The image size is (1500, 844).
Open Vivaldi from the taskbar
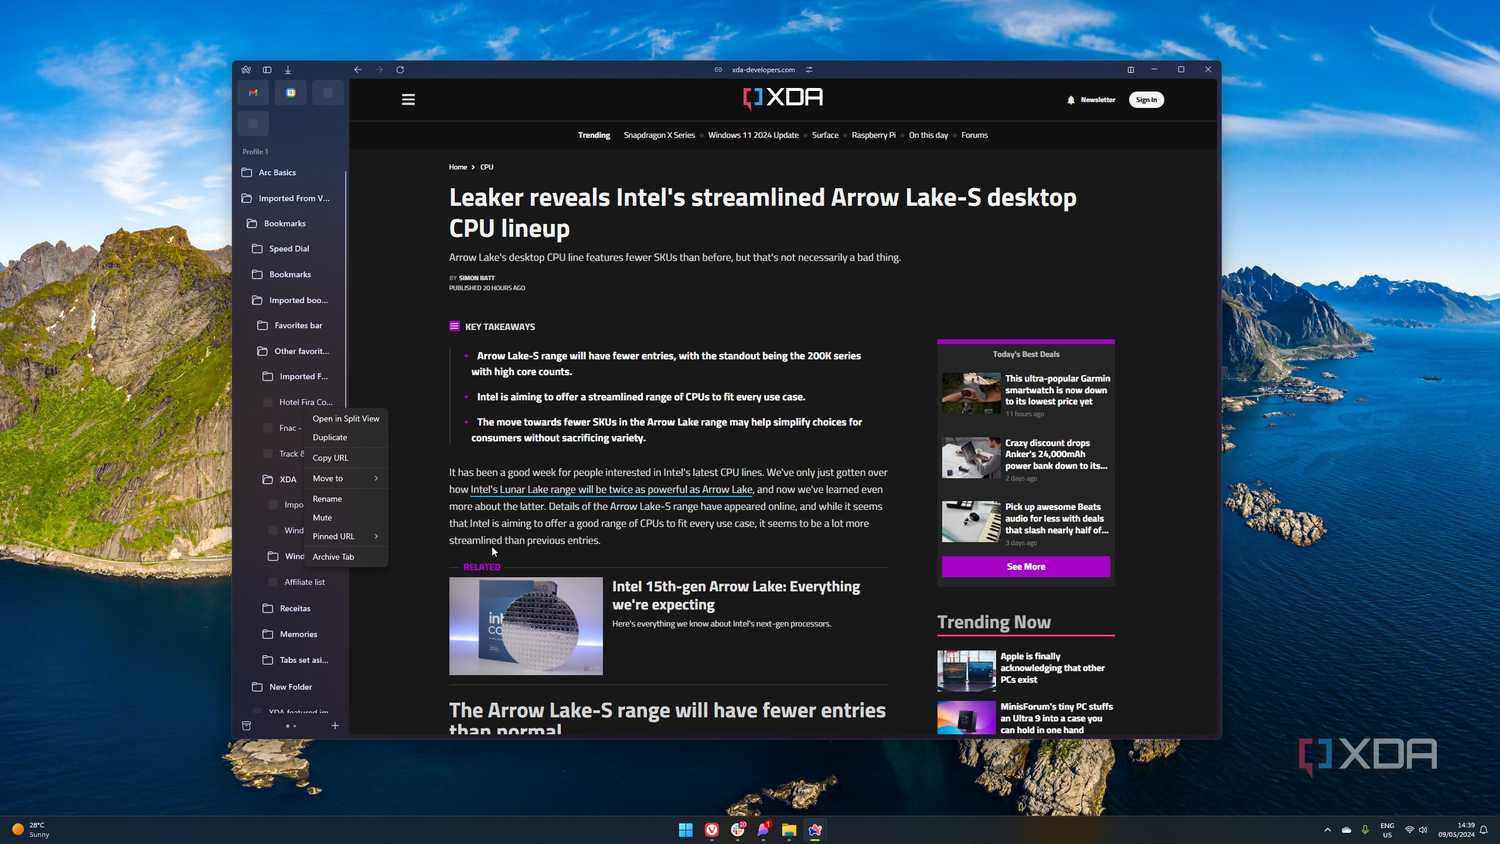point(712,830)
